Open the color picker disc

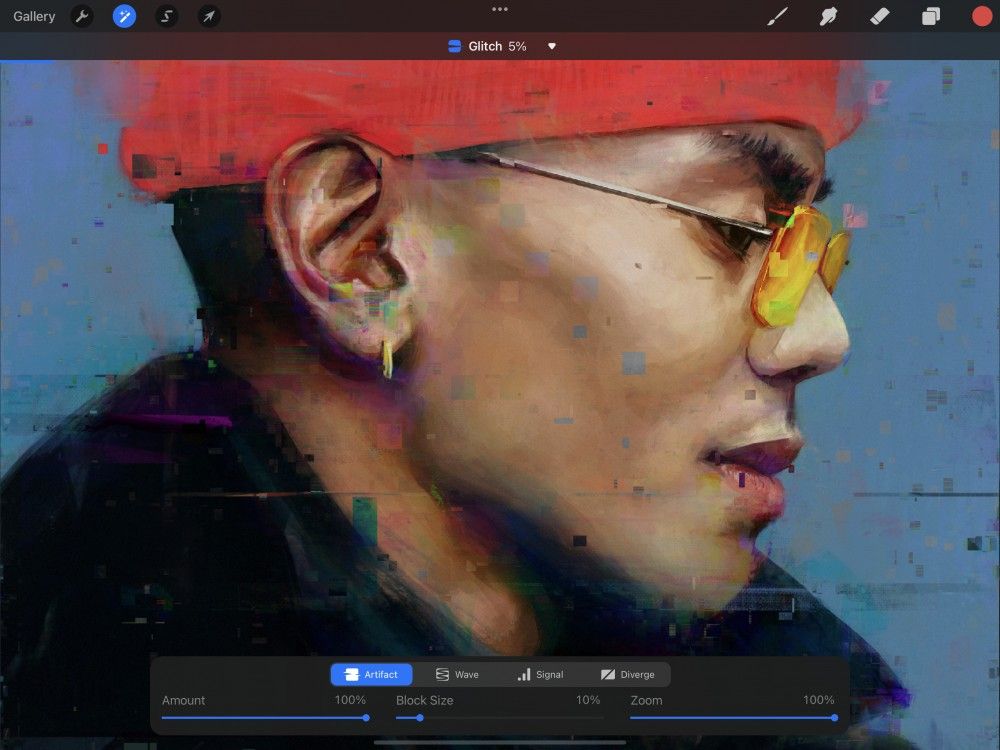(x=979, y=16)
